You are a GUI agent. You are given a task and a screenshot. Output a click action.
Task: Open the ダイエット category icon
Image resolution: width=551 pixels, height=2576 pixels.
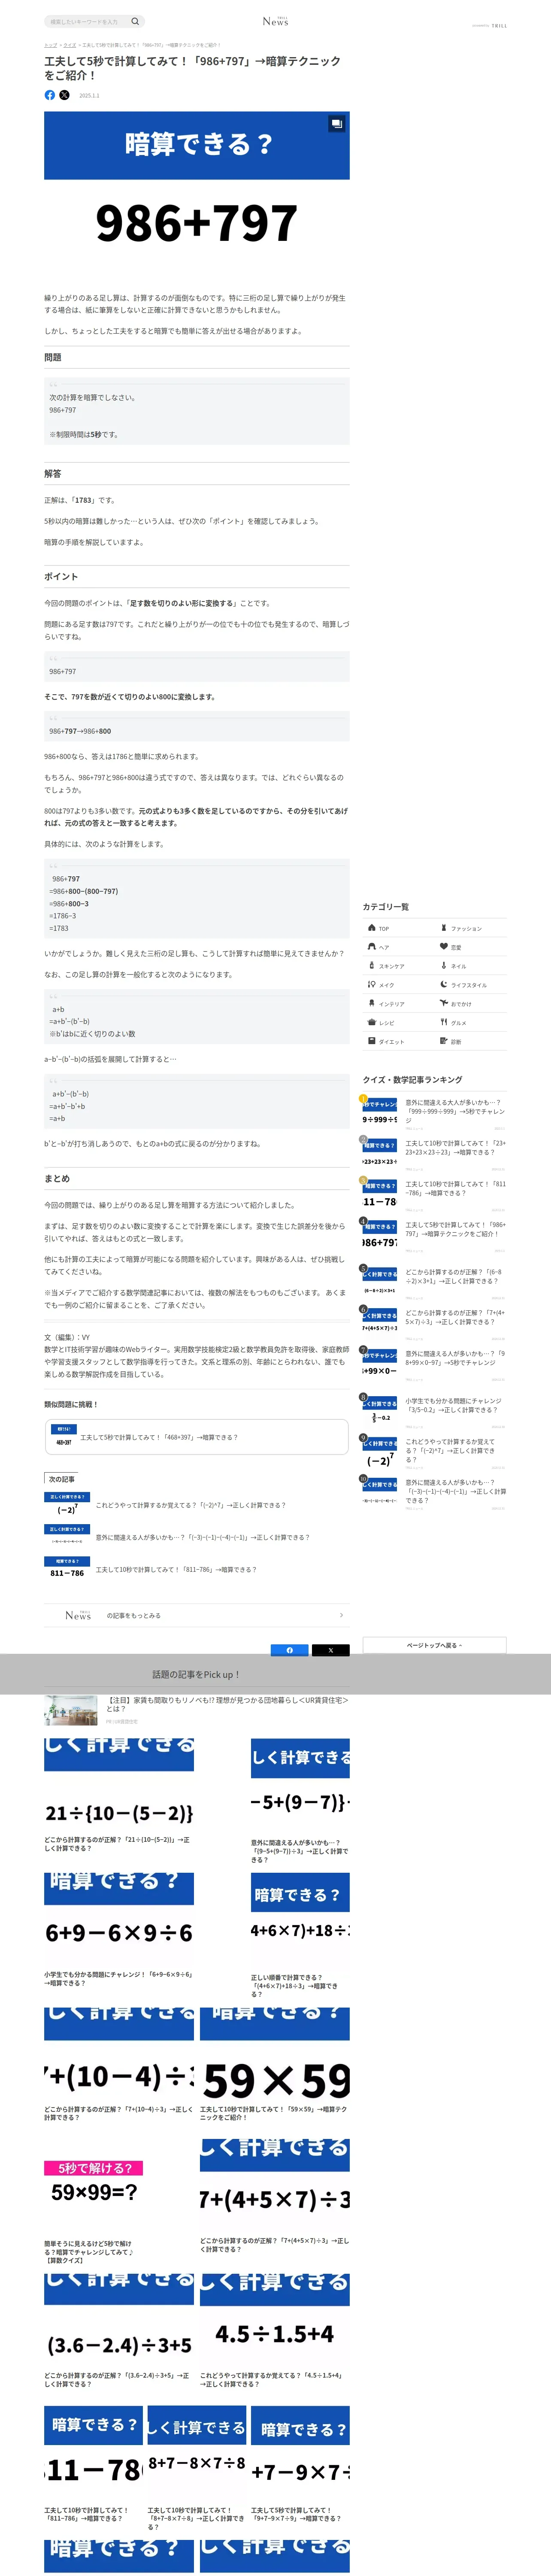click(x=372, y=1041)
